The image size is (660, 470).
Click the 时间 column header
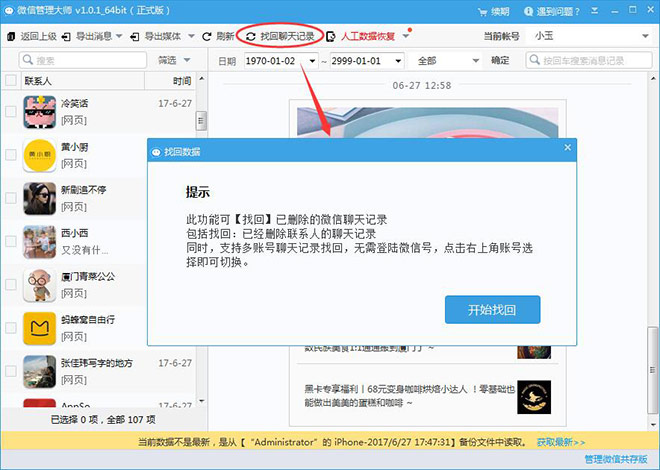(182, 81)
